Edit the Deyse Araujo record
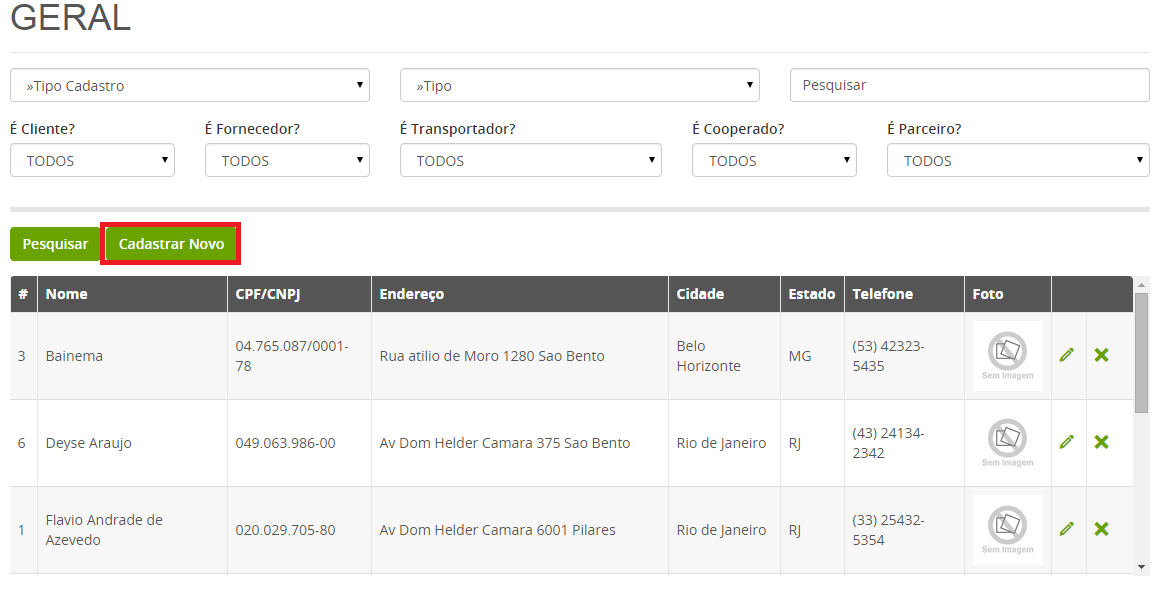The width and height of the screenshot is (1161, 593). pos(1066,442)
